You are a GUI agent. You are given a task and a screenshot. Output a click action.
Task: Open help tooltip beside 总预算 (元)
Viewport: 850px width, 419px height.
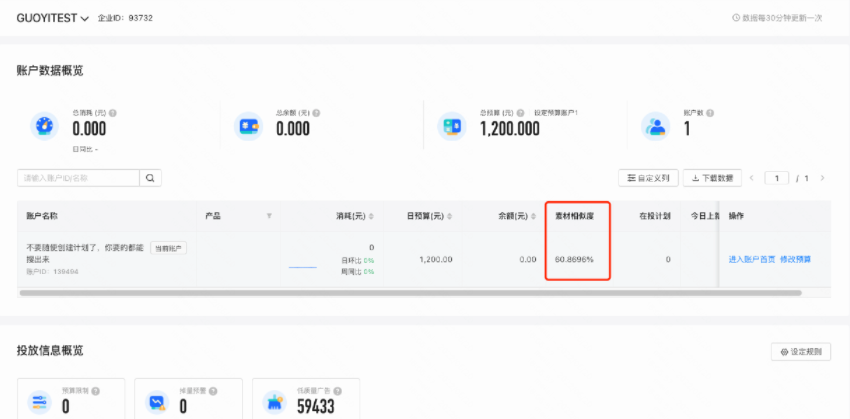point(520,113)
